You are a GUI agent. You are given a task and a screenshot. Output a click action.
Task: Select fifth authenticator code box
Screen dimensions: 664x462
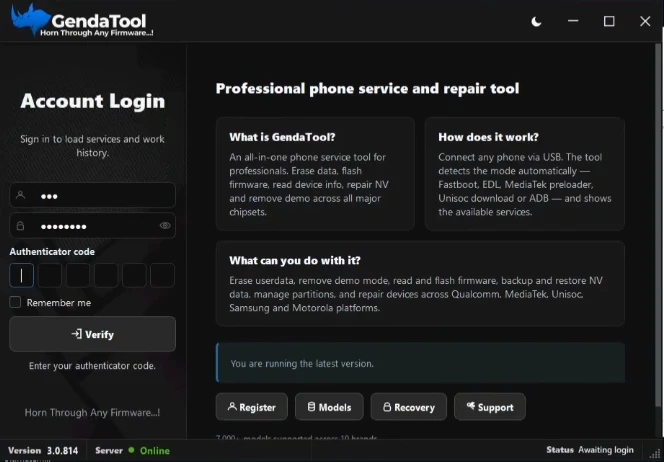(x=134, y=275)
